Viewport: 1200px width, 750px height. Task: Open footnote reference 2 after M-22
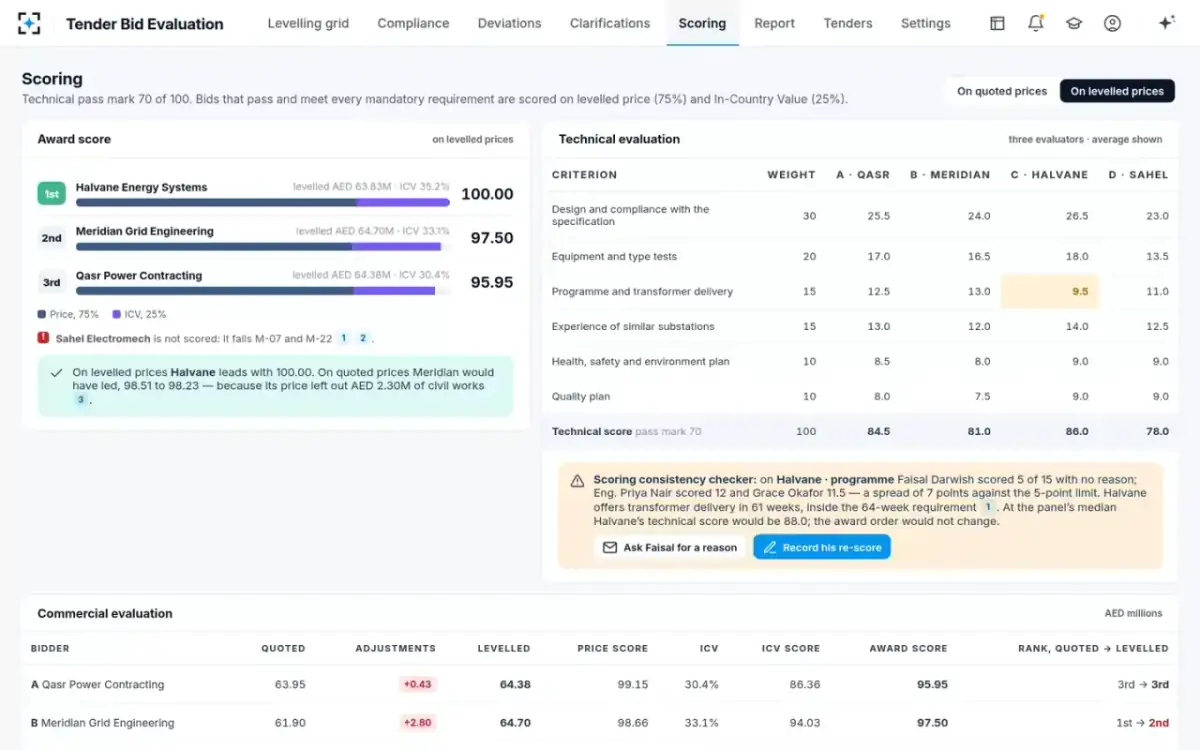[x=362, y=338]
